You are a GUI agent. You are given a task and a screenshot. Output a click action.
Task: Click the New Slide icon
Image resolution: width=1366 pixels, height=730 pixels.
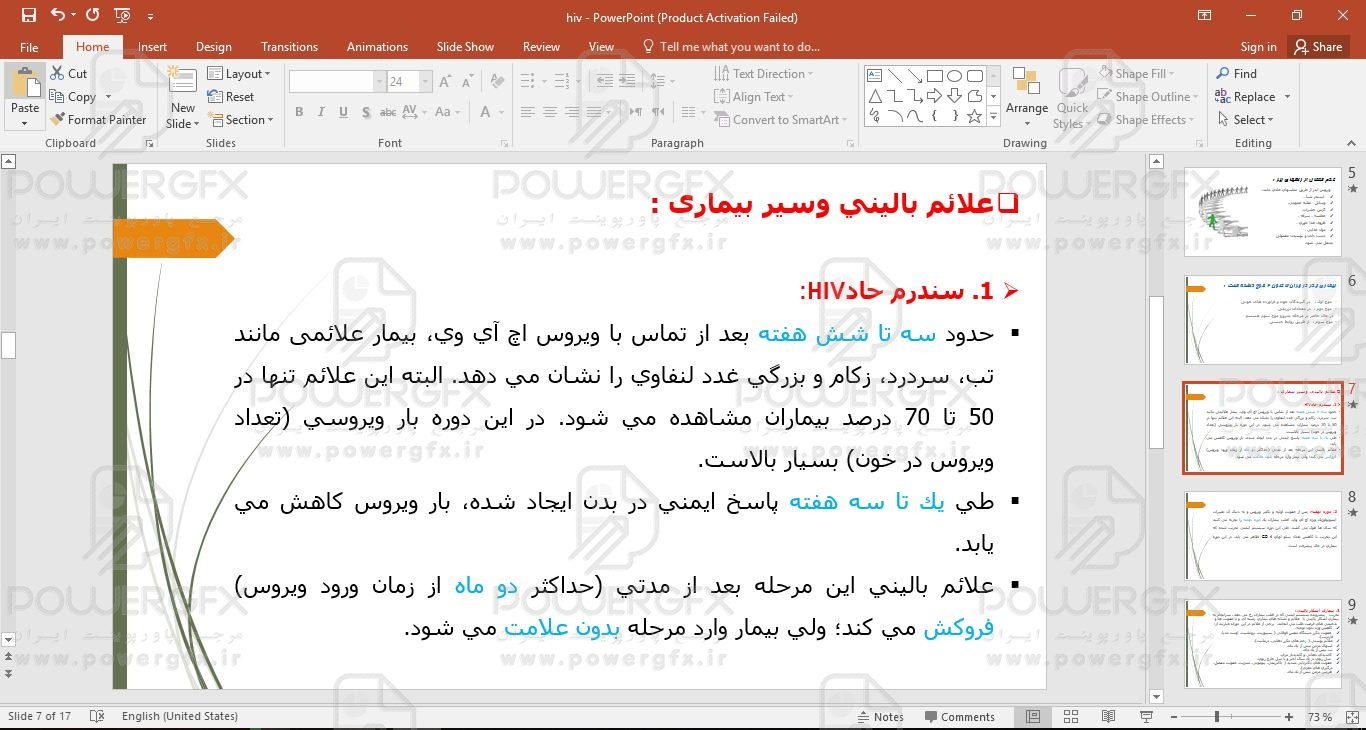pos(182,84)
